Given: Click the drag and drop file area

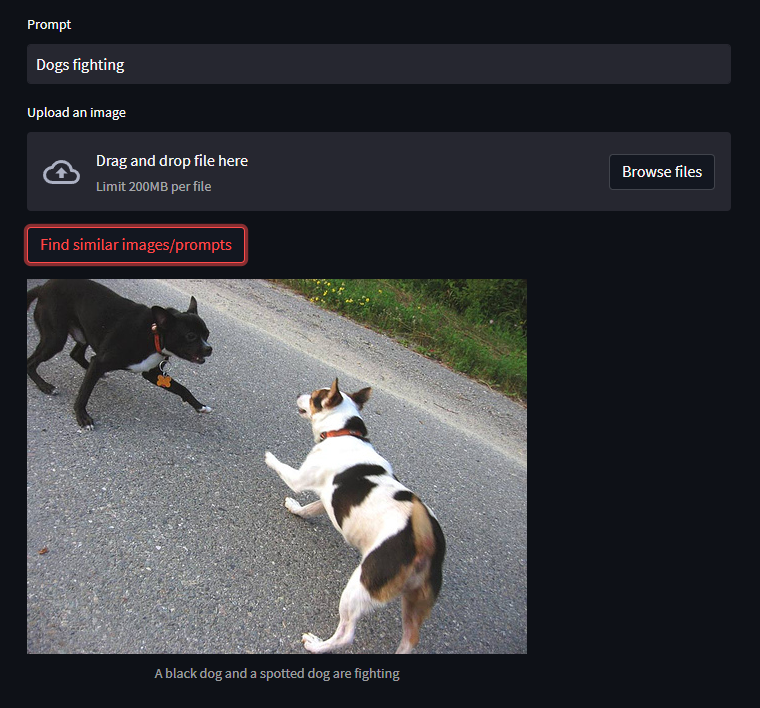Looking at the screenshot, I should pos(379,171).
